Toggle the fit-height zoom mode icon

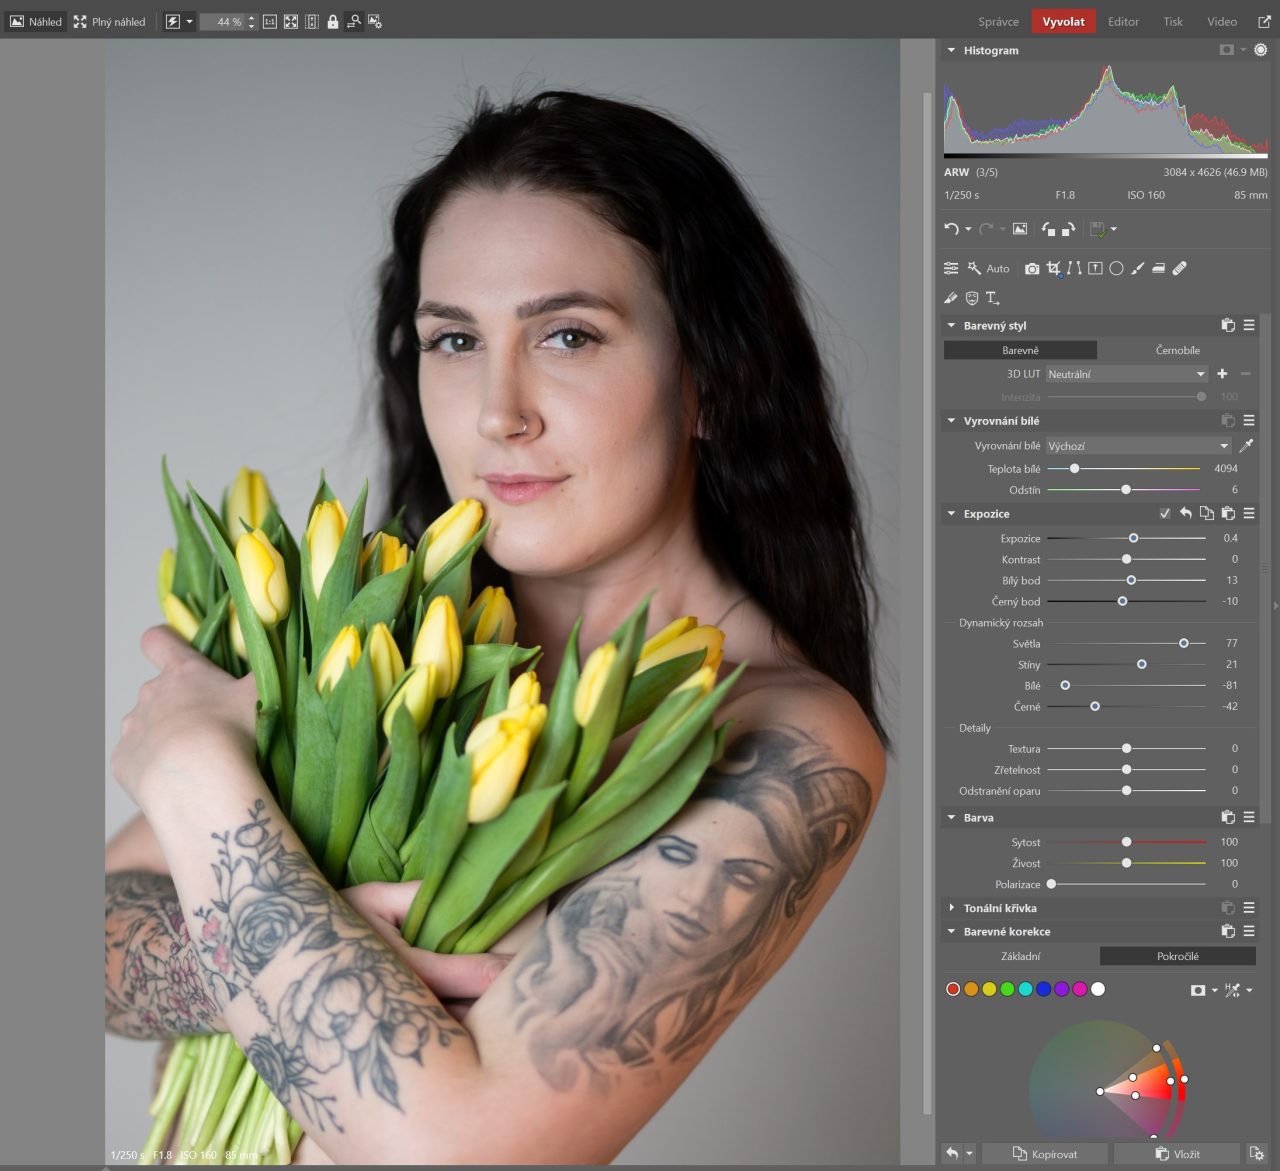pos(312,21)
